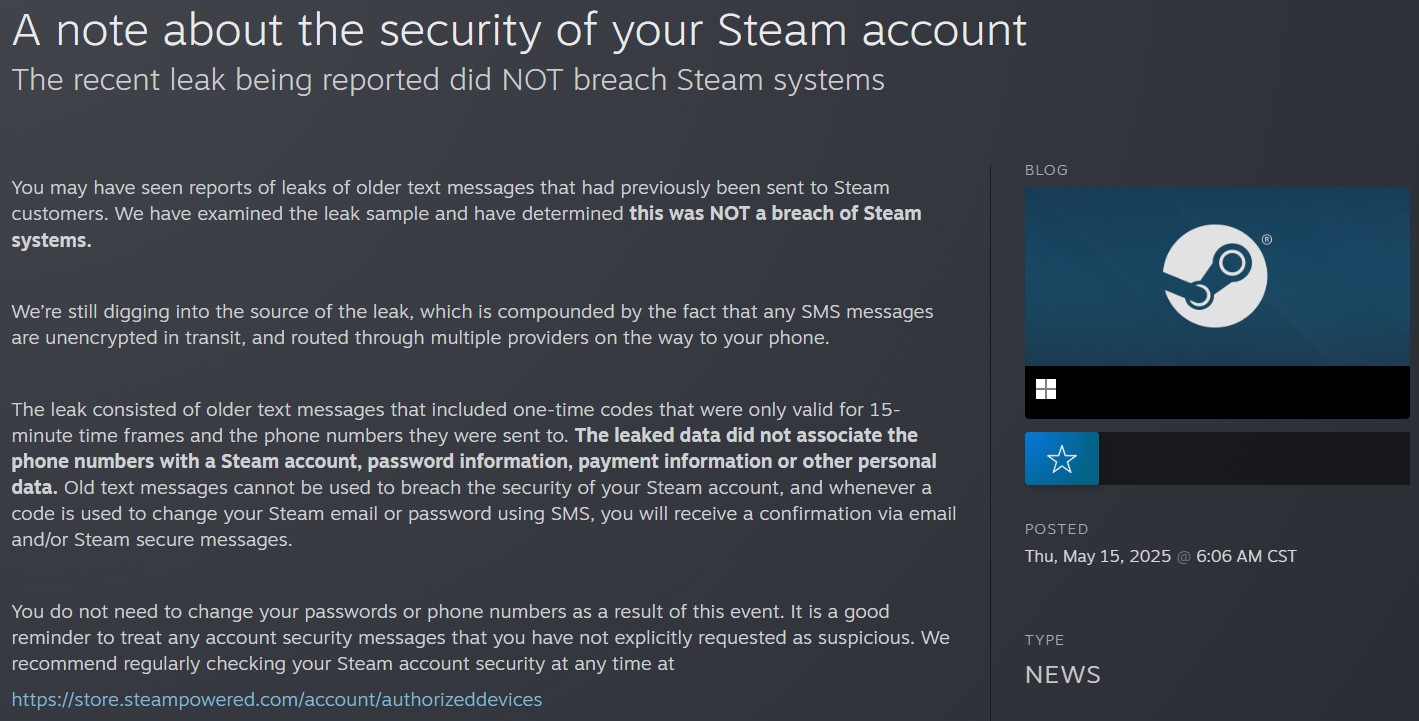Click the BLOG heading above the banner
Image resolution: width=1419 pixels, height=721 pixels.
click(x=1046, y=170)
